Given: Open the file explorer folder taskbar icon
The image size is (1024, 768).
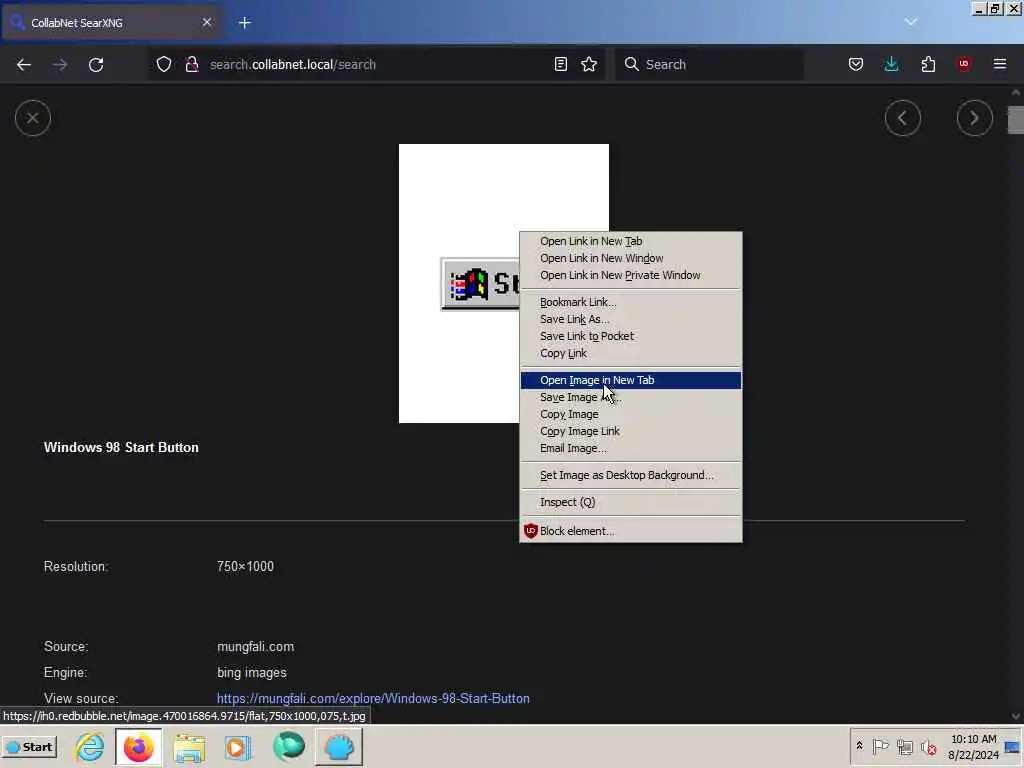Looking at the screenshot, I should pyautogui.click(x=189, y=746).
